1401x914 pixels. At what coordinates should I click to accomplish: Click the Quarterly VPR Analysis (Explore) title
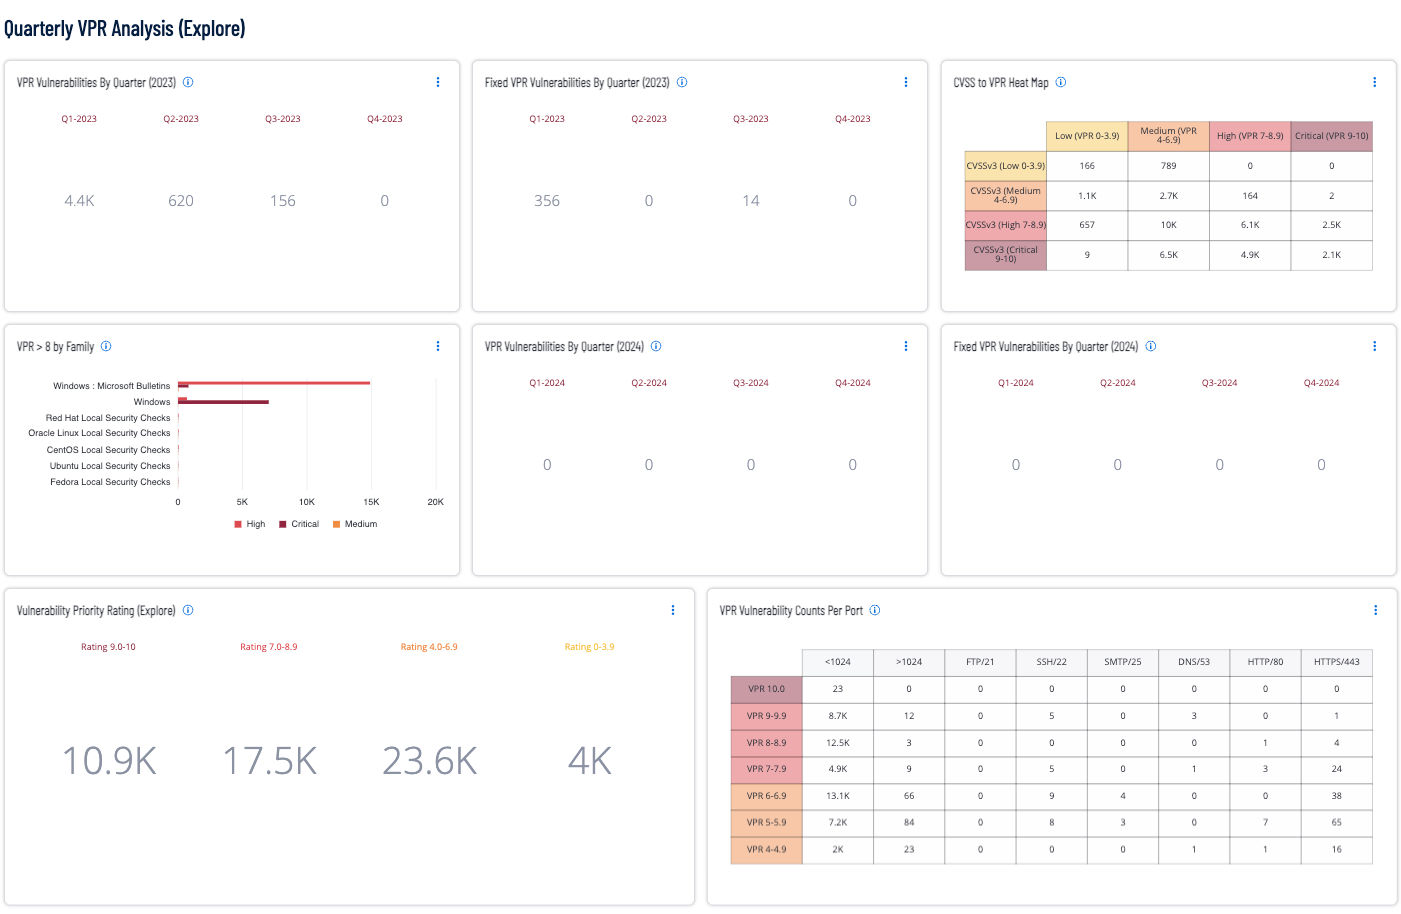(125, 28)
